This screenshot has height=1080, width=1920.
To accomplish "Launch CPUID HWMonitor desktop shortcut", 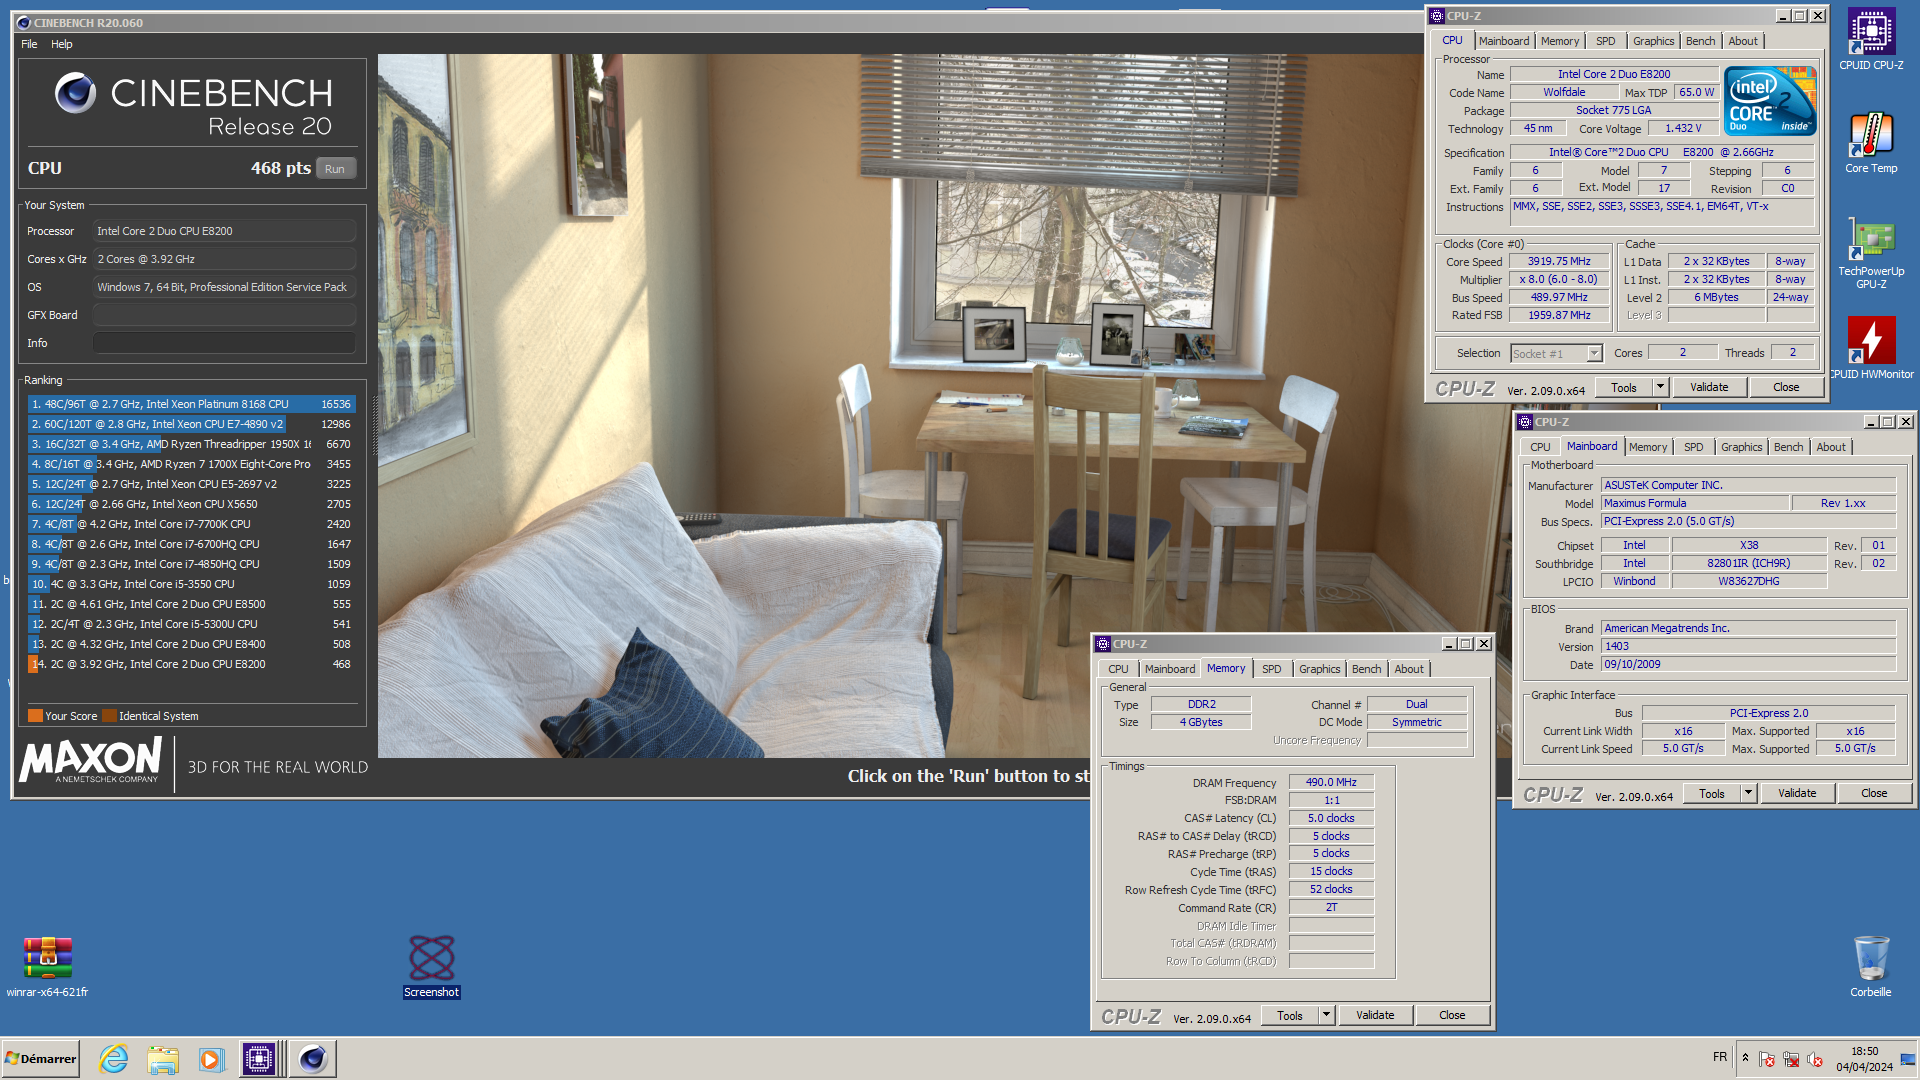I will pos(1871,347).
